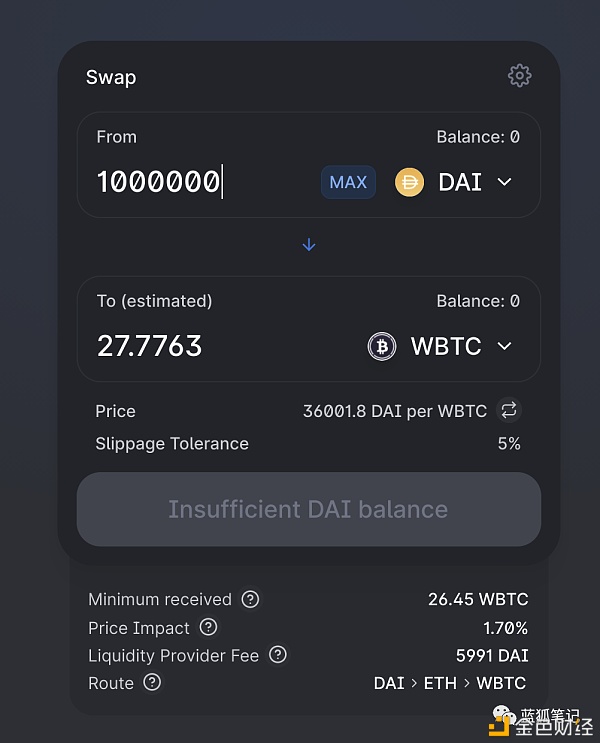The width and height of the screenshot is (600, 743).
Task: Click the MAX amount button
Action: [348, 182]
